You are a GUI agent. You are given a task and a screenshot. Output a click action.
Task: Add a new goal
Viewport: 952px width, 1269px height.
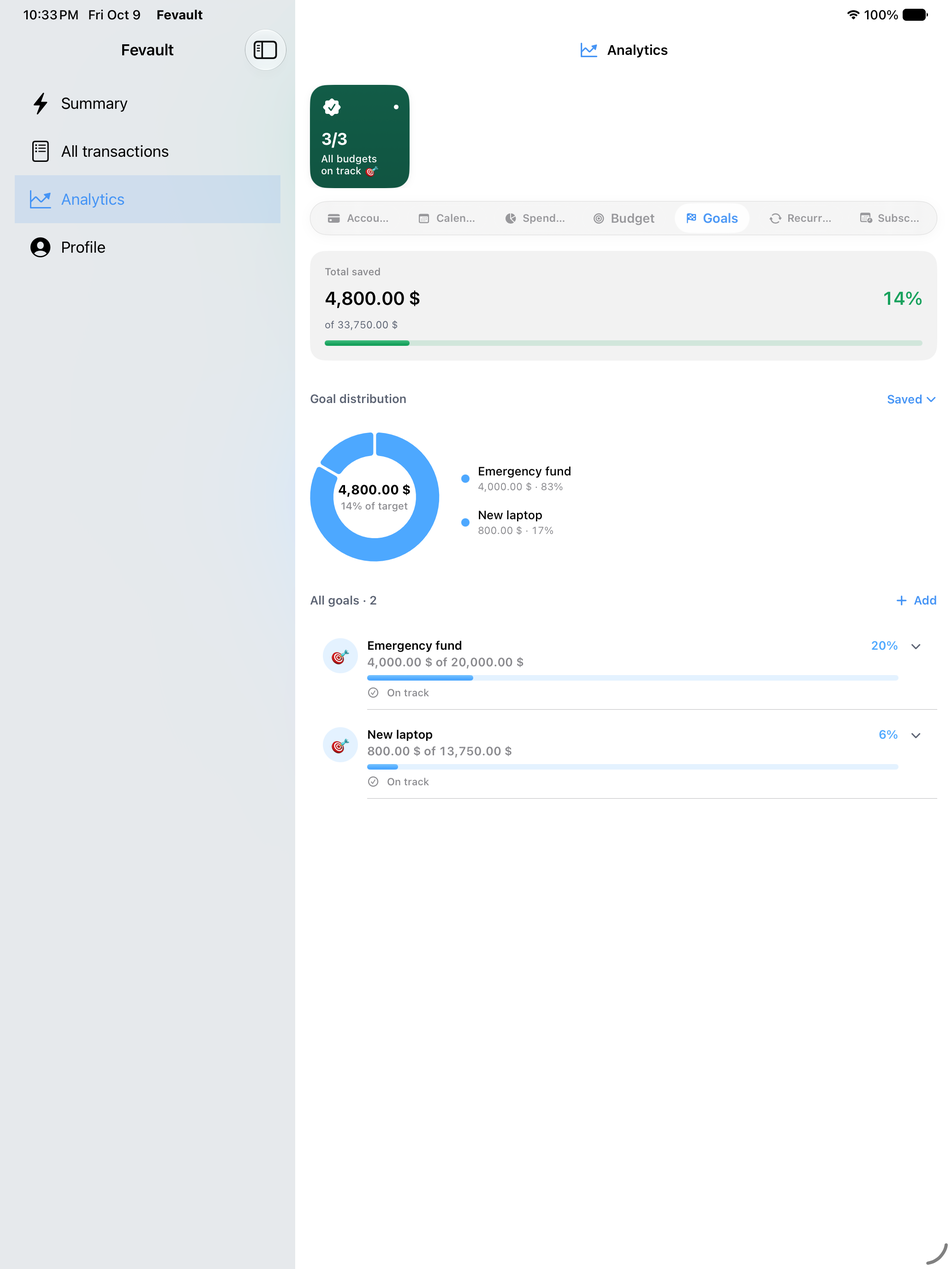click(916, 600)
